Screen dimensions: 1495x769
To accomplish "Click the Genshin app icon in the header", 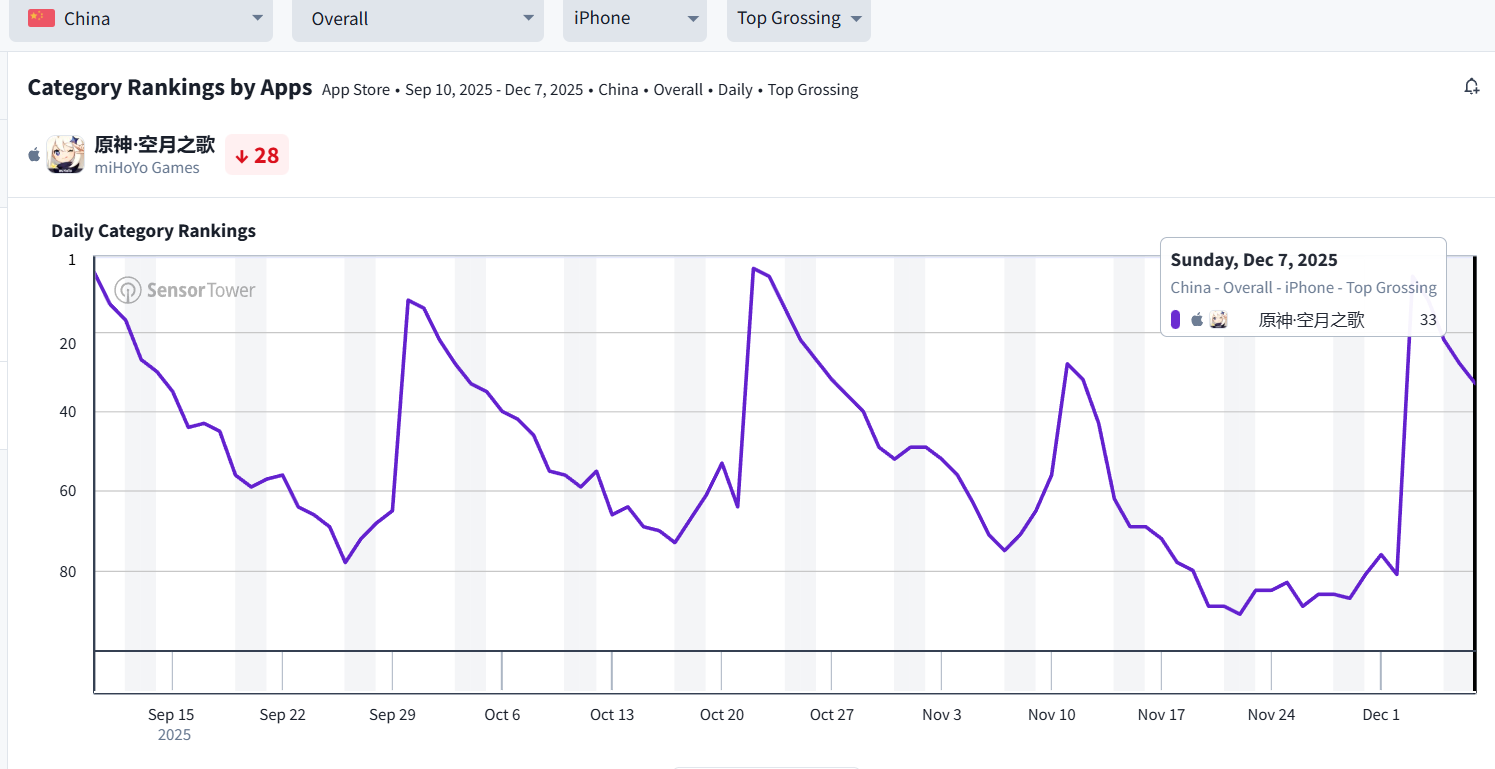I will [65, 154].
